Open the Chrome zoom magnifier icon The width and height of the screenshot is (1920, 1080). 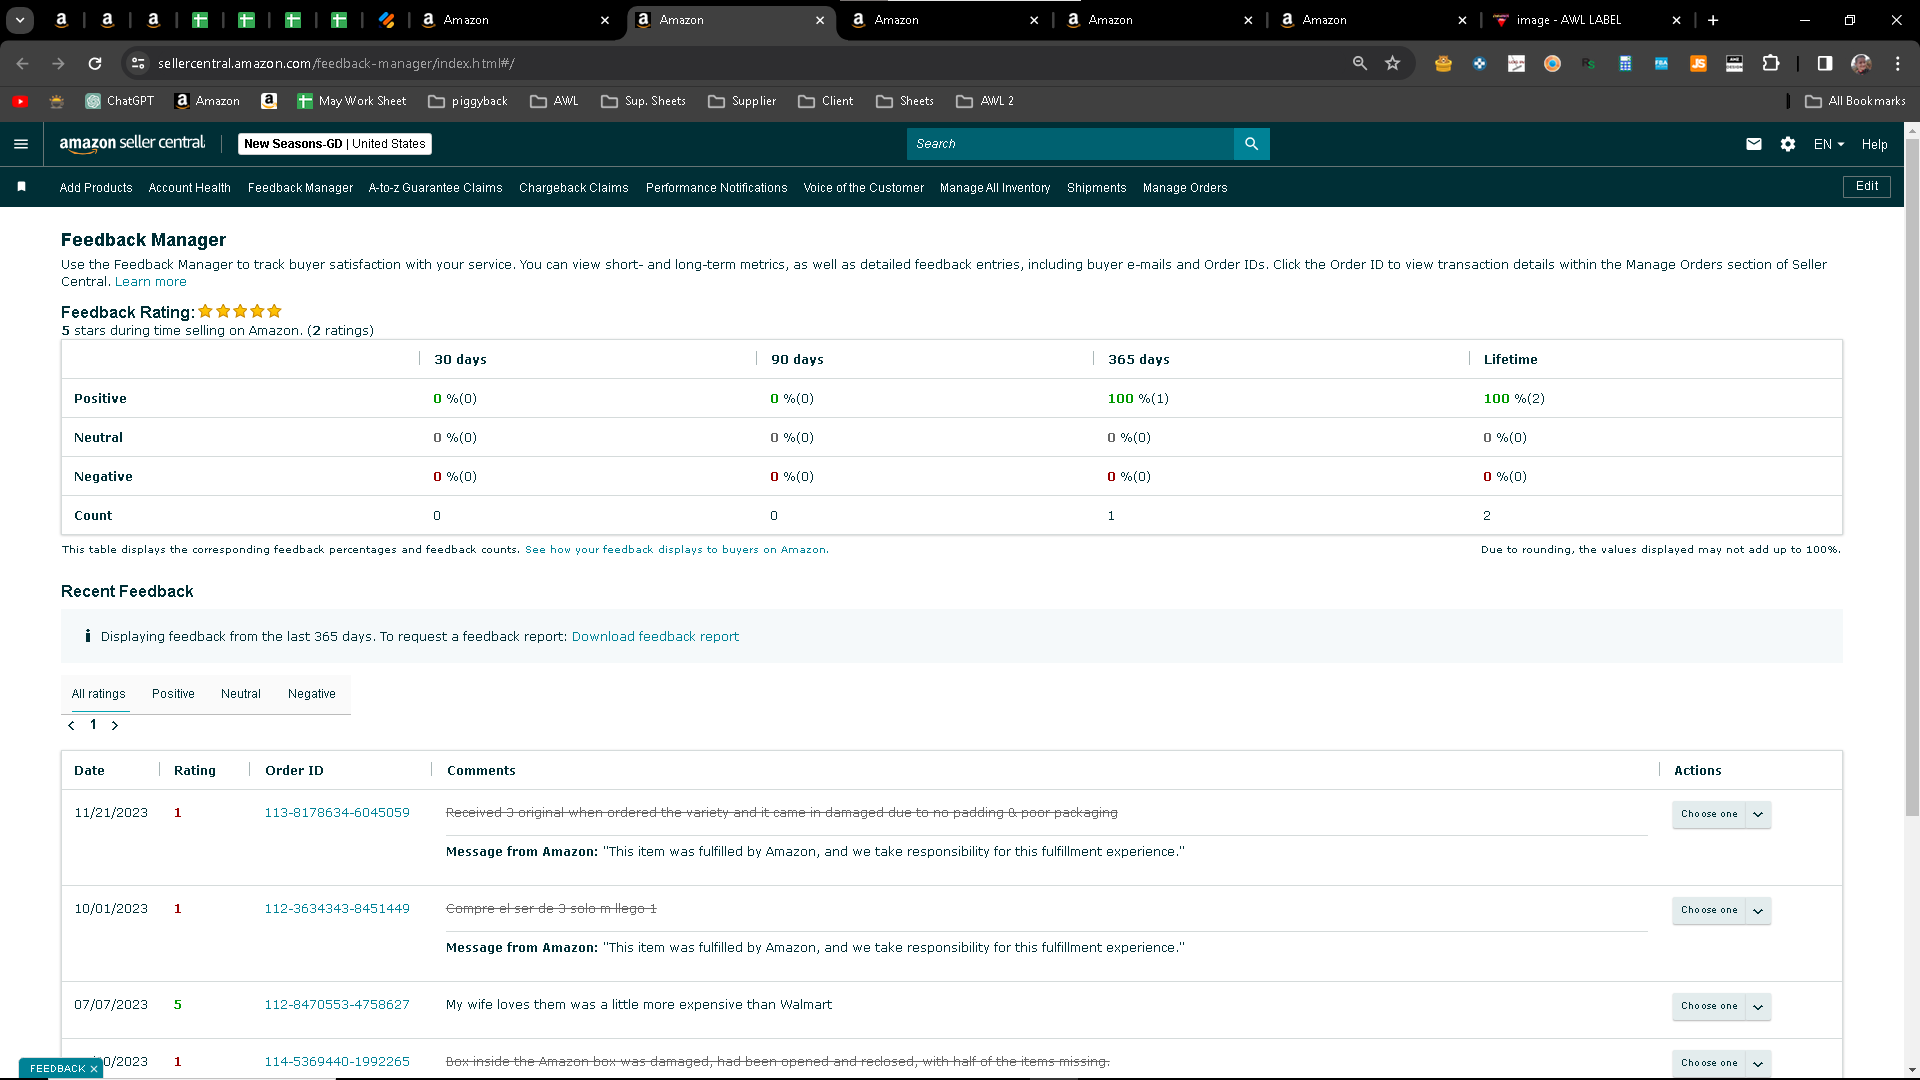pos(1360,63)
